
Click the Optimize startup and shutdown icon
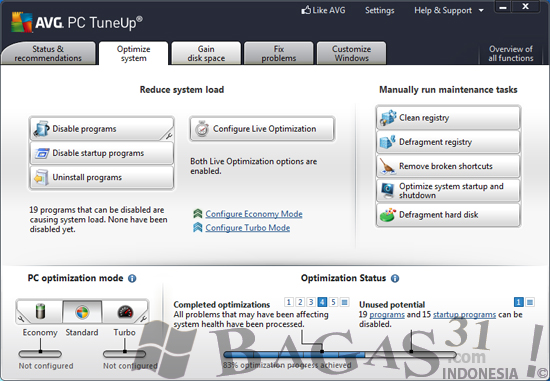click(x=388, y=190)
